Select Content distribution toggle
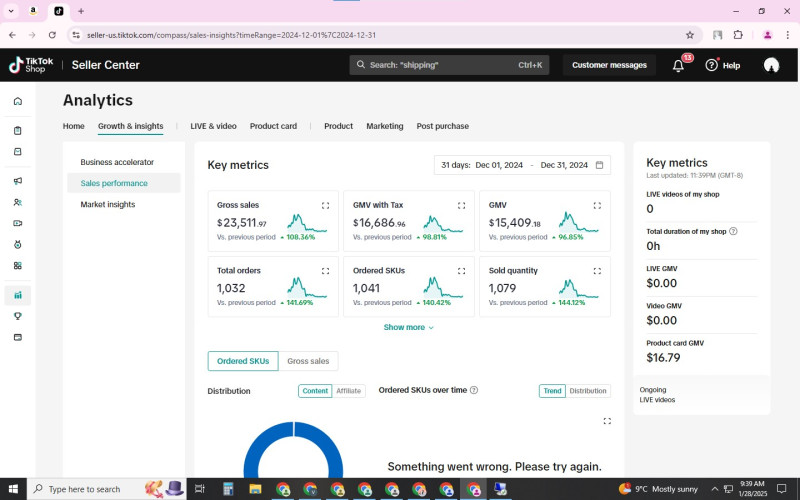Screen dimensions: 800x500 (x=315, y=391)
